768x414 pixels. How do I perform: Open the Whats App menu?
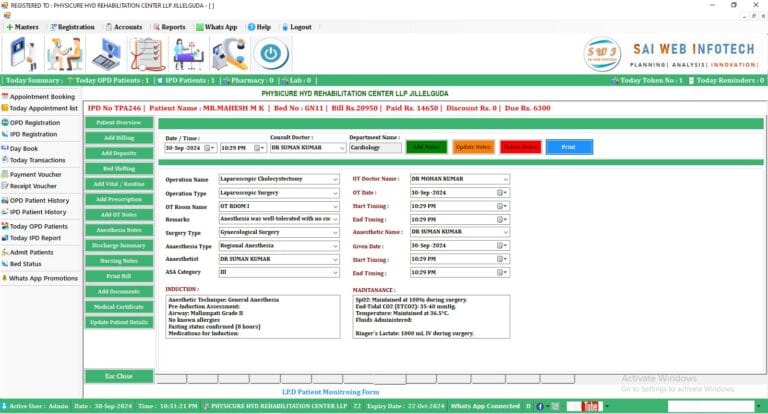click(216, 27)
